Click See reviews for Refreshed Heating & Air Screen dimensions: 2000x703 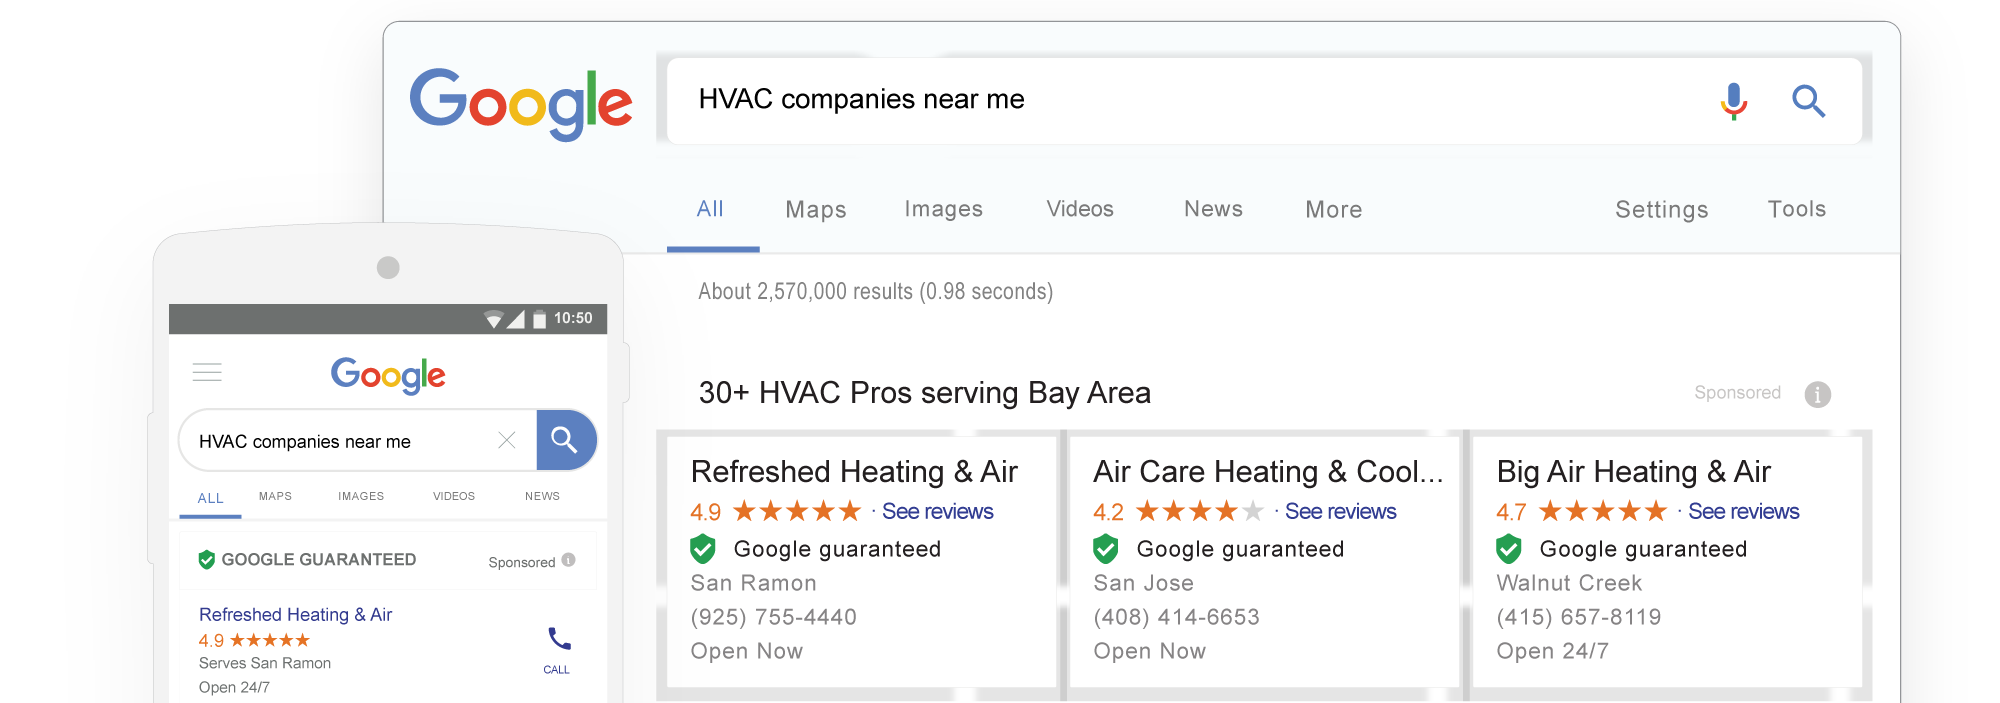coord(937,512)
